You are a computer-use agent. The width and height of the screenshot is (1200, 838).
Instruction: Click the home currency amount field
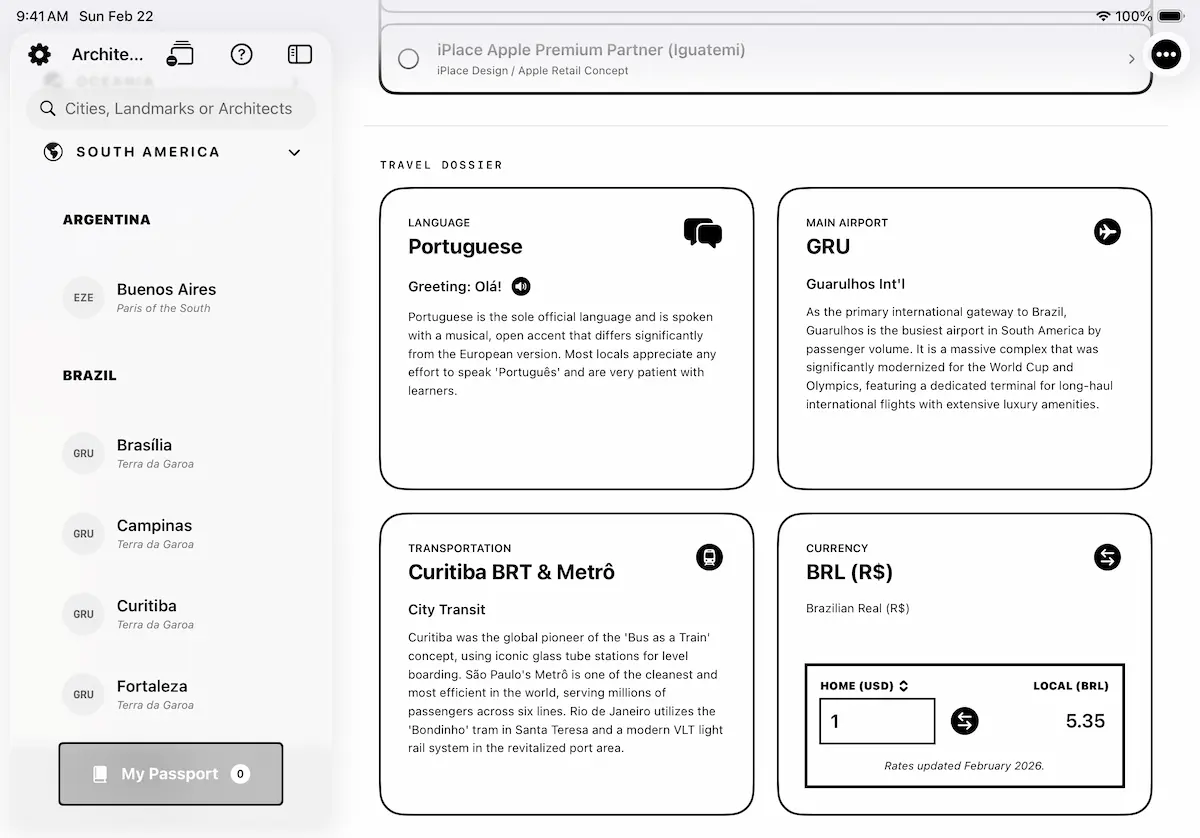coord(877,721)
